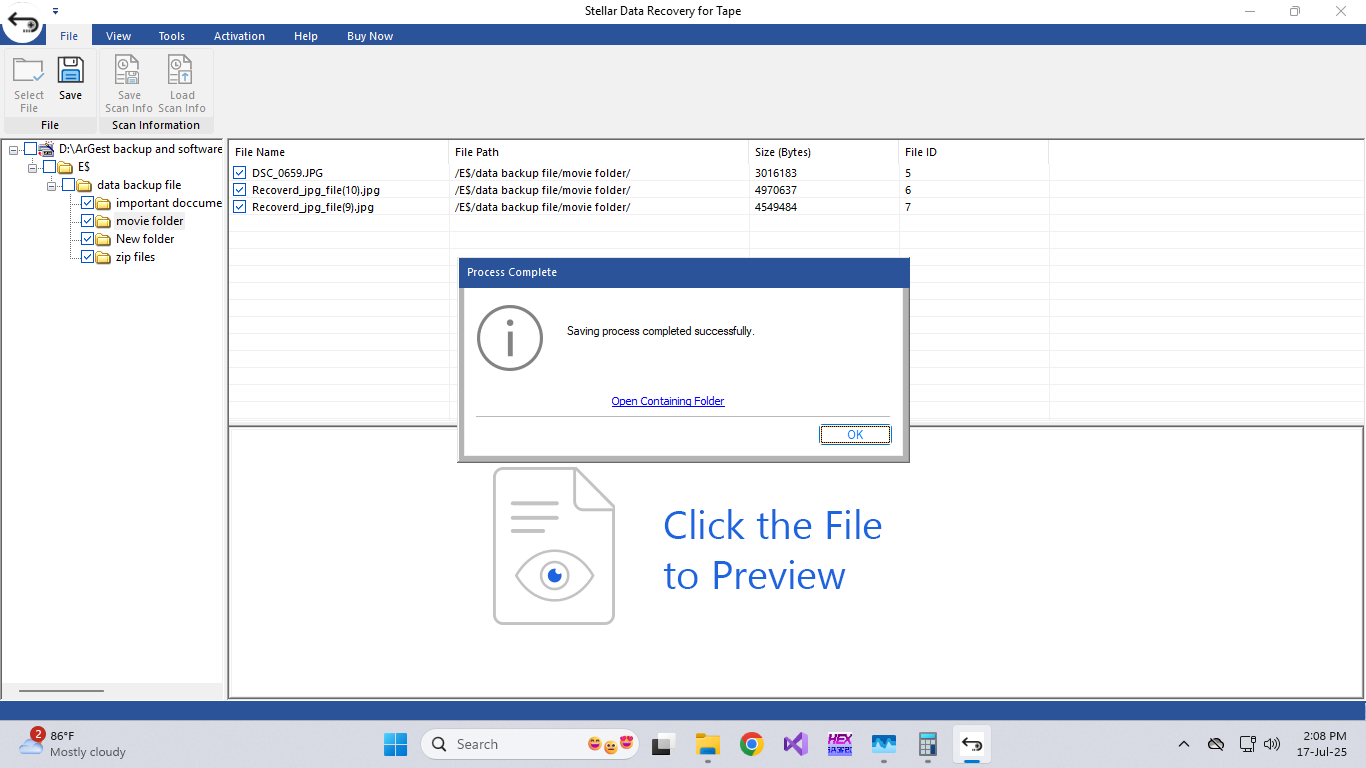Viewport: 1366px width, 768px height.
Task: Open Google Chrome from the taskbar
Action: (x=752, y=744)
